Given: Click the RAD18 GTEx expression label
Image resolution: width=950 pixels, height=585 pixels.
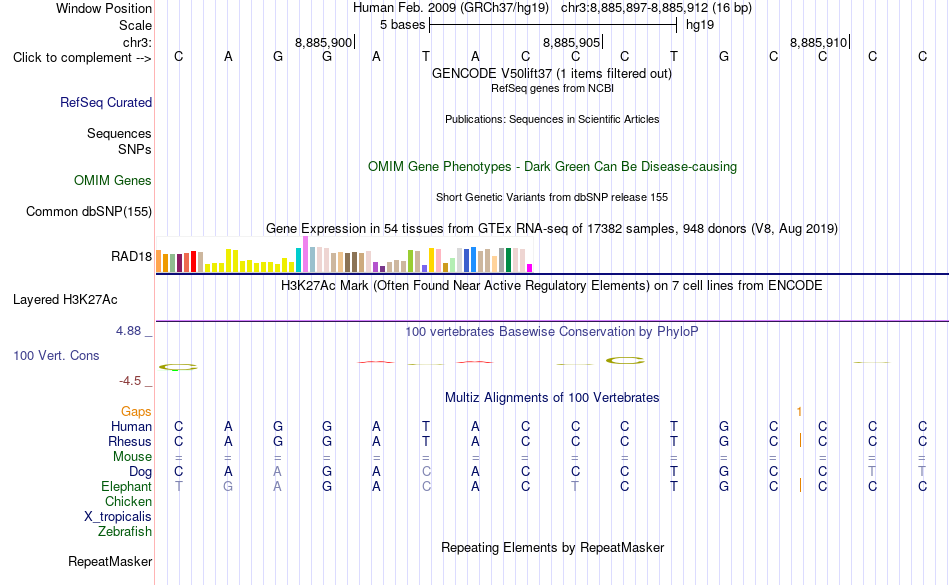Looking at the screenshot, I should pyautogui.click(x=131, y=256).
